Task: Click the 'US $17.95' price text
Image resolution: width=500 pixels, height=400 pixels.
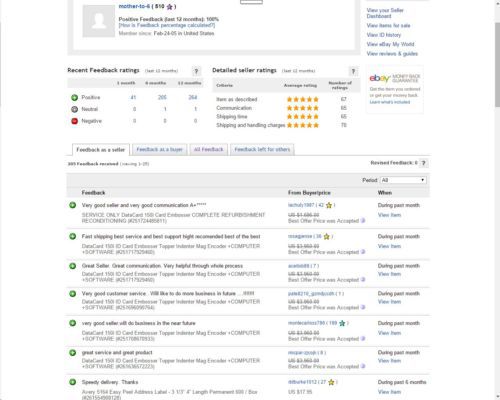Action: [300, 392]
